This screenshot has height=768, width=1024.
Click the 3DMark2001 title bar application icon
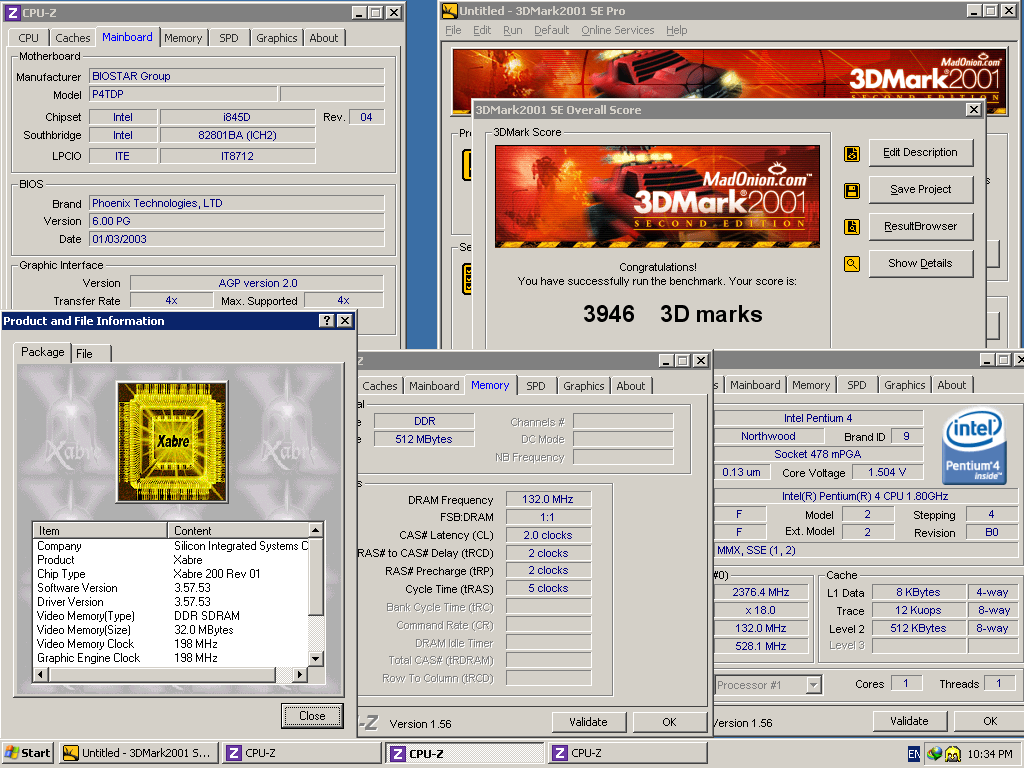point(449,10)
